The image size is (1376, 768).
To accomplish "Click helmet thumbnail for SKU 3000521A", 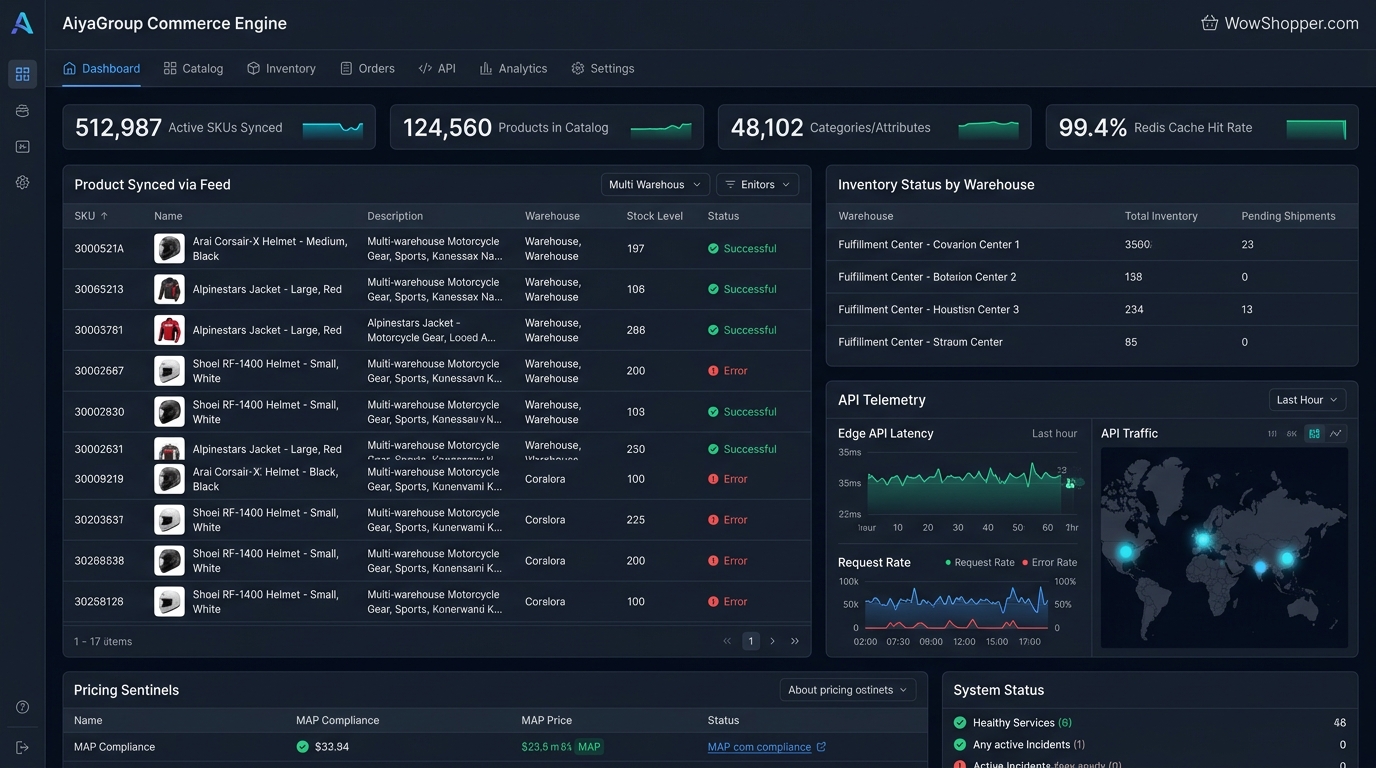I will tap(169, 248).
